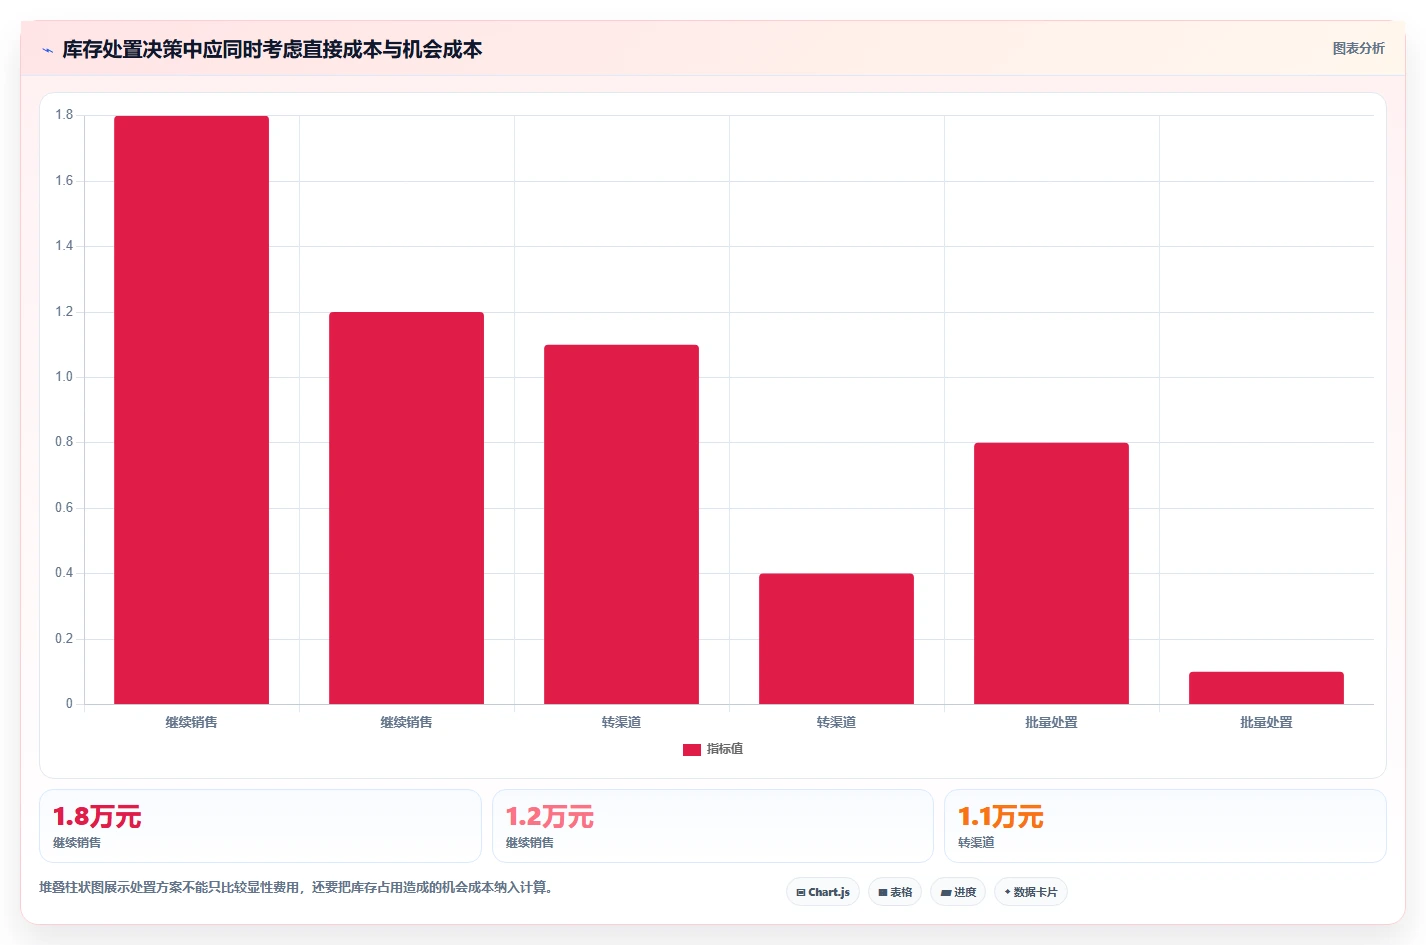Select the 数据卡片 chip

(x=1031, y=892)
